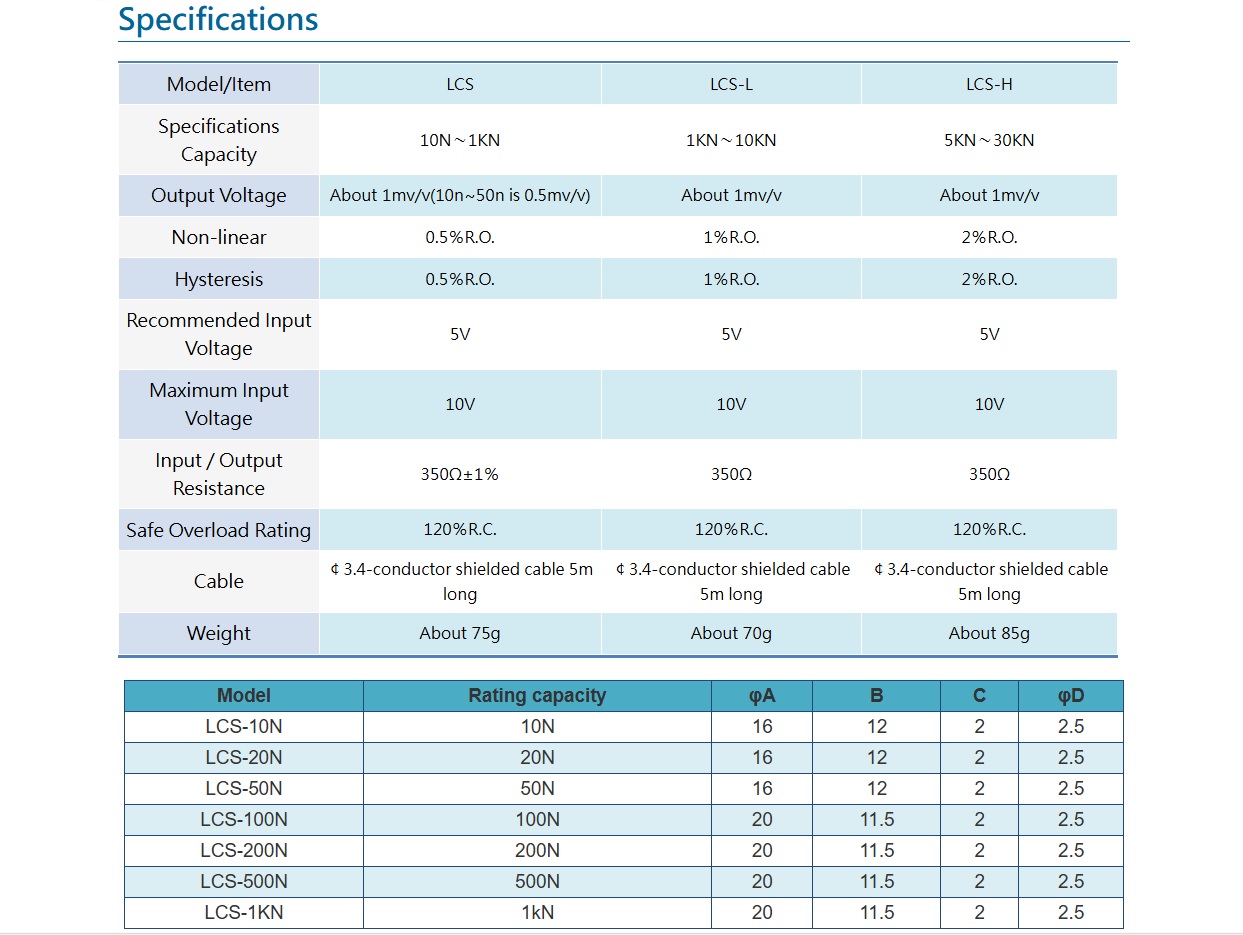The width and height of the screenshot is (1243, 935).
Task: Click the "10N" rating capacity cell
Action: click(x=537, y=727)
